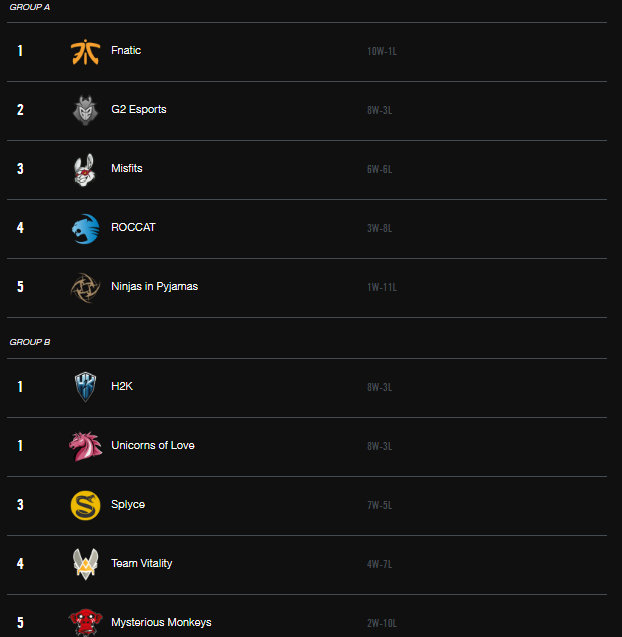Viewport: 622px width, 637px height.
Task: Click the Team Vitality name link
Action: coord(141,563)
